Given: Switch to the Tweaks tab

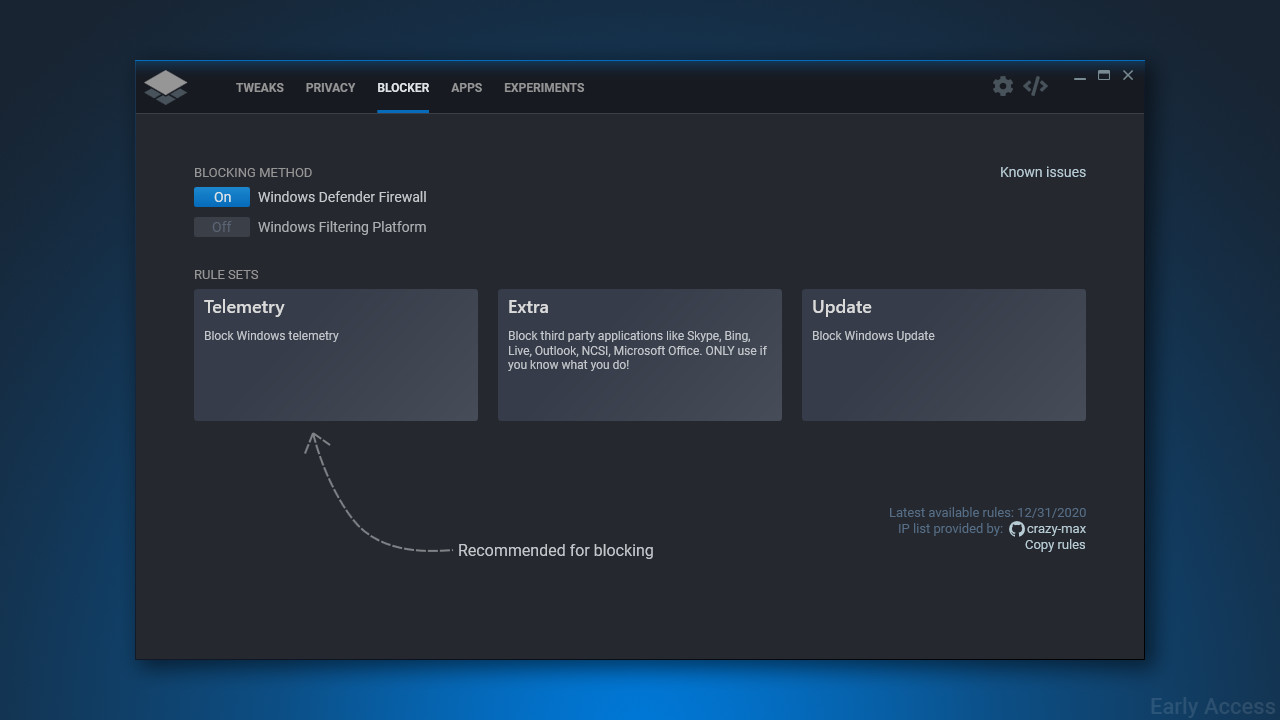Looking at the screenshot, I should [x=260, y=88].
